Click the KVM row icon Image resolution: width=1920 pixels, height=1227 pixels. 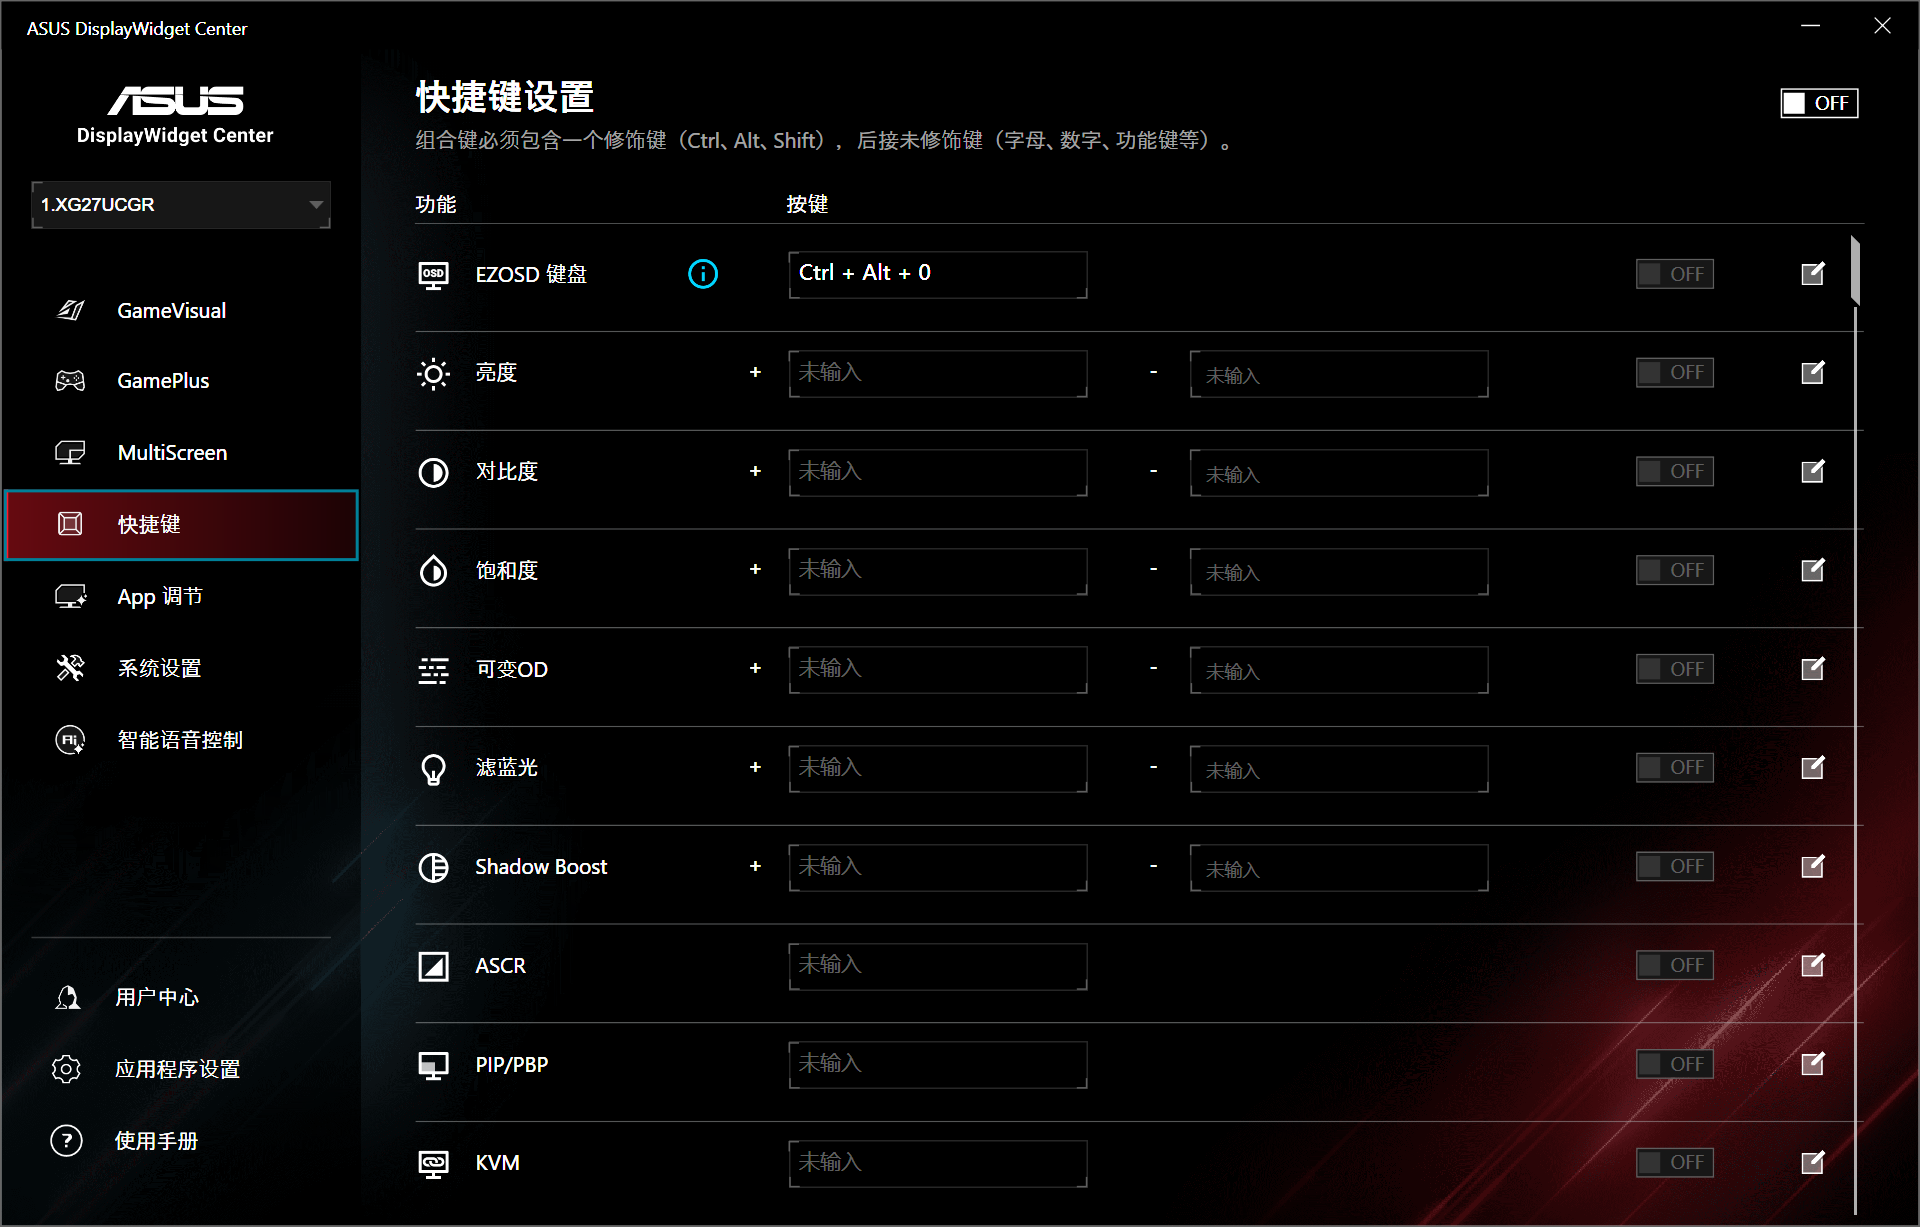pos(433,1163)
